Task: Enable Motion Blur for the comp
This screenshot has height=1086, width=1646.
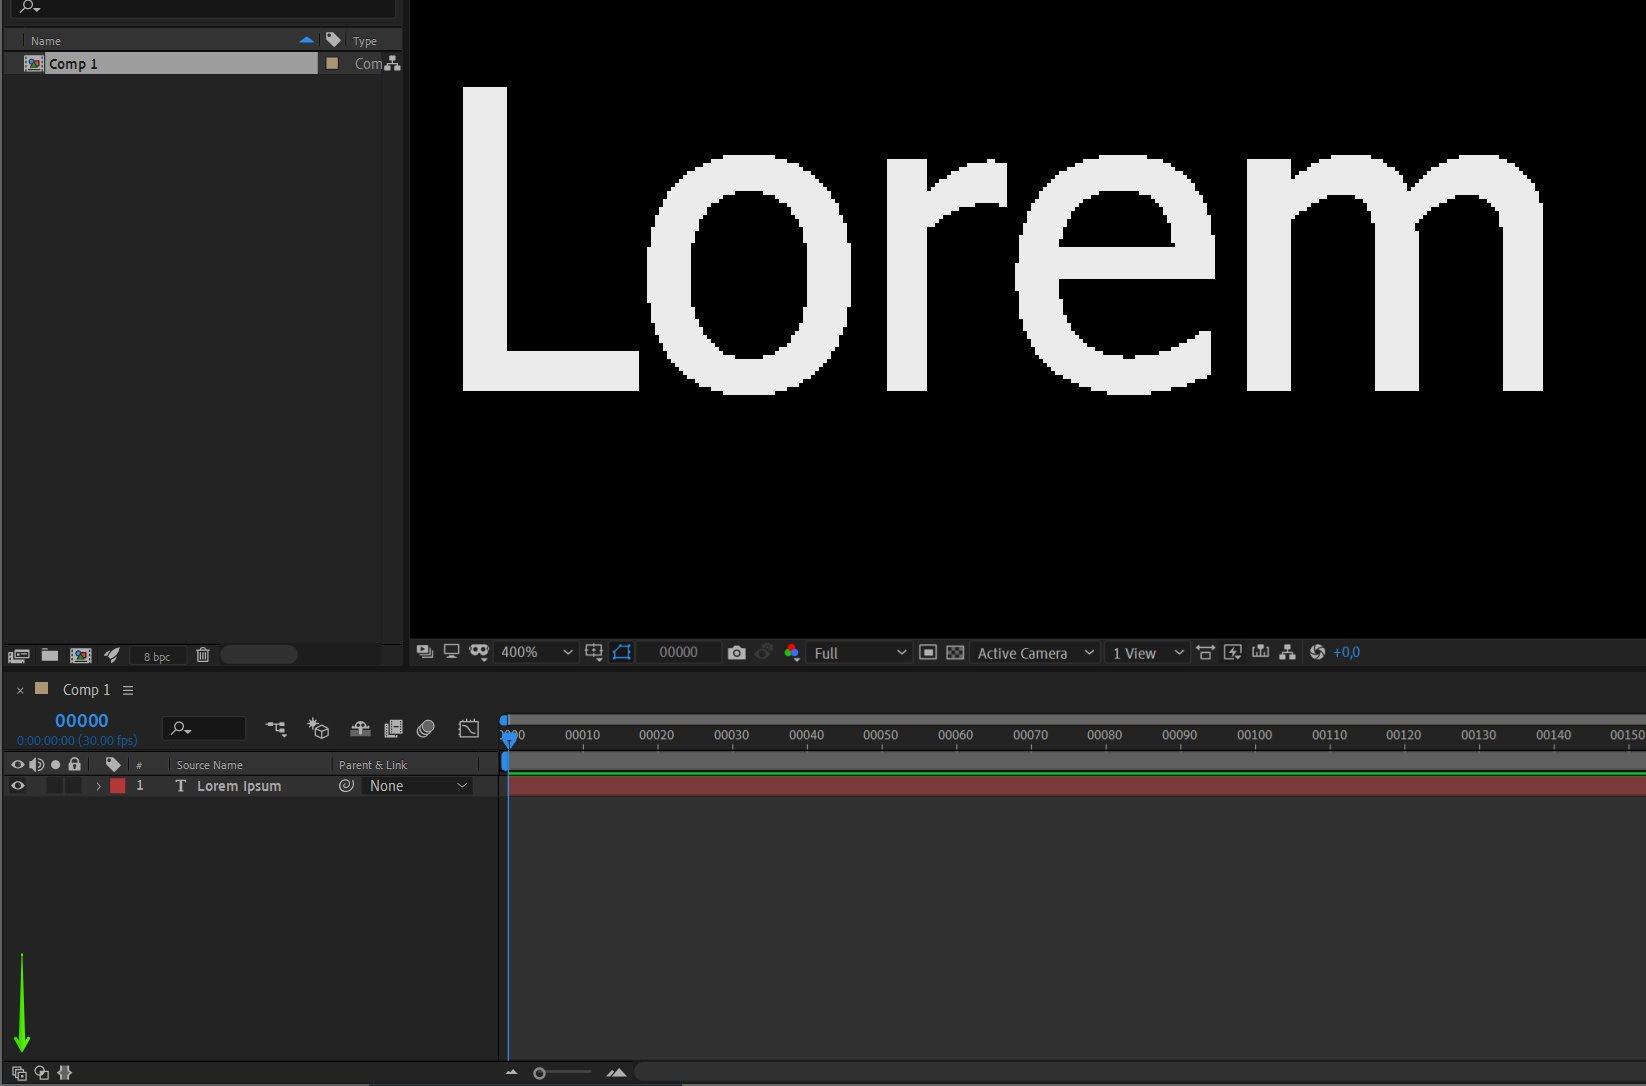Action: tap(426, 728)
